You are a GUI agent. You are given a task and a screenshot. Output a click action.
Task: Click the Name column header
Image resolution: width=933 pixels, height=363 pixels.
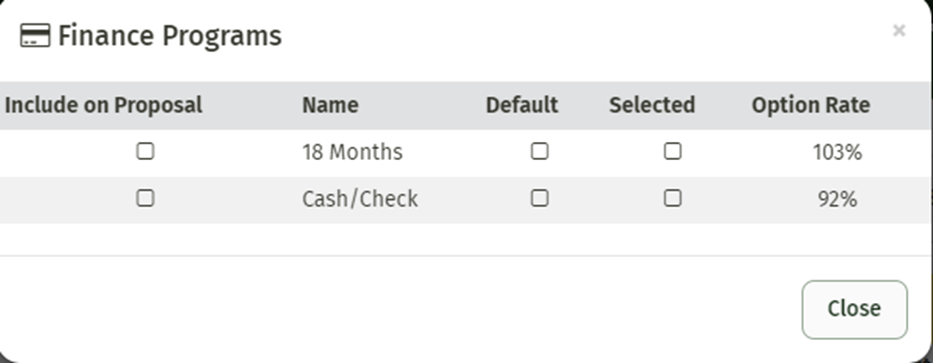tap(330, 105)
